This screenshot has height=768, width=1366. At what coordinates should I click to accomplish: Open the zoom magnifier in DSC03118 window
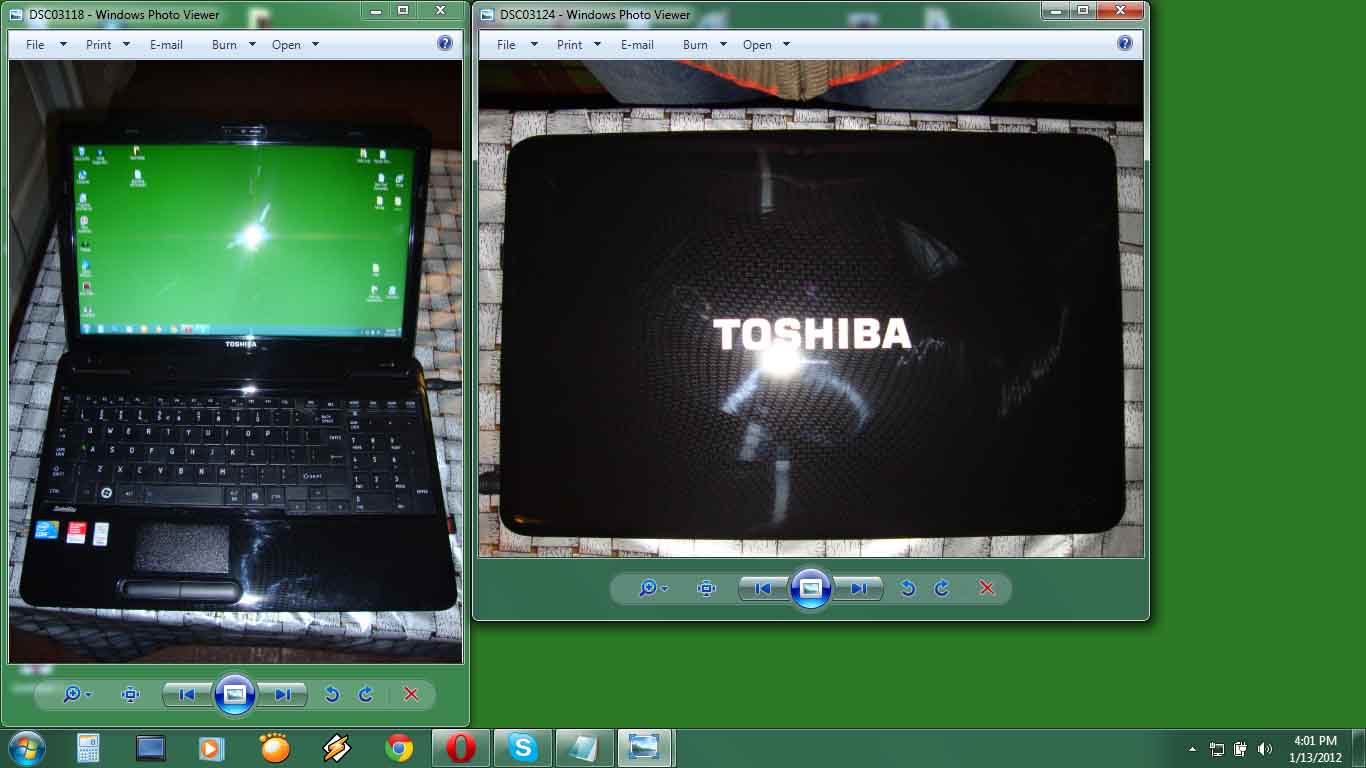pos(76,694)
